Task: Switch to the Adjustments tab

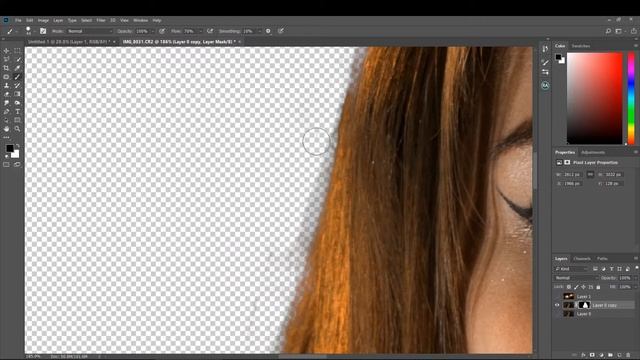Action: [x=593, y=152]
